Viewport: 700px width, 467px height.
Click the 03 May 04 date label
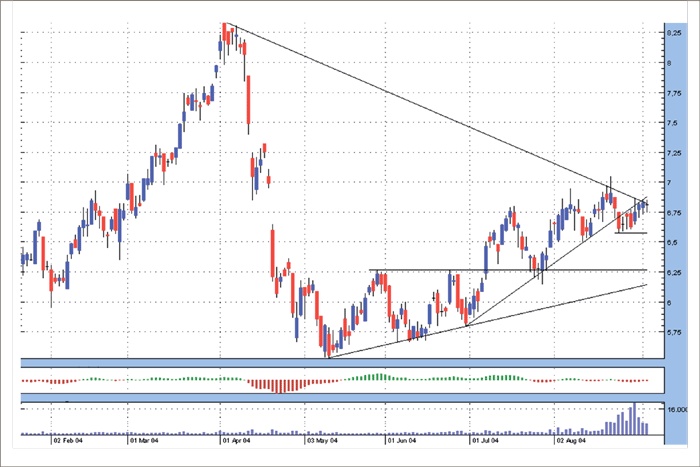pyautogui.click(x=318, y=438)
